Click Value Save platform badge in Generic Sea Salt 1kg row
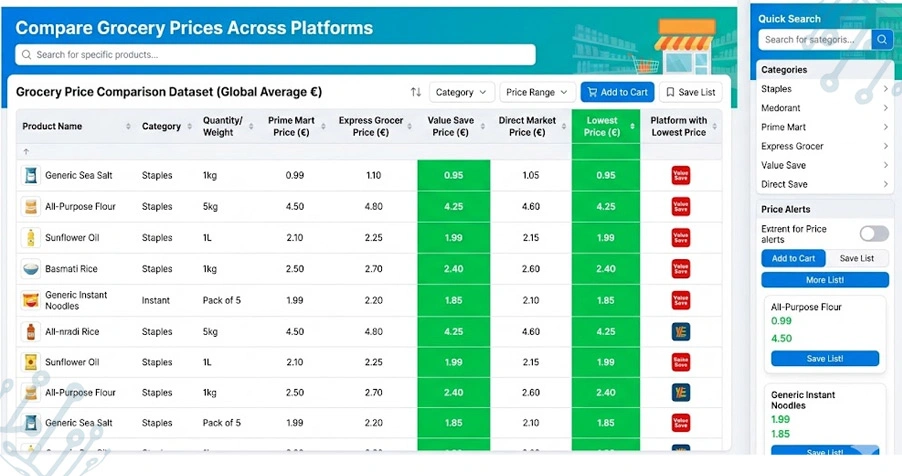 pos(681,176)
